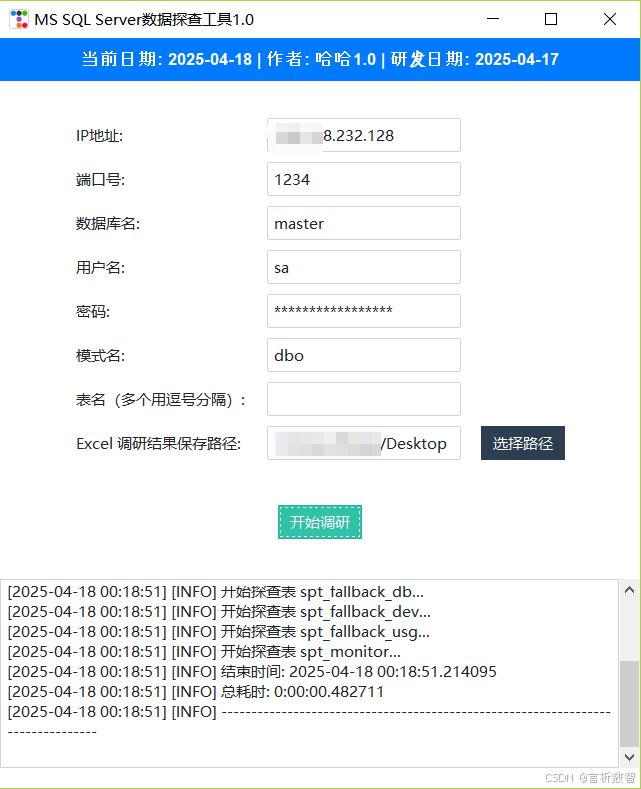Click the log panel scrollbar thumb
This screenshot has width=641, height=789.
[x=629, y=703]
